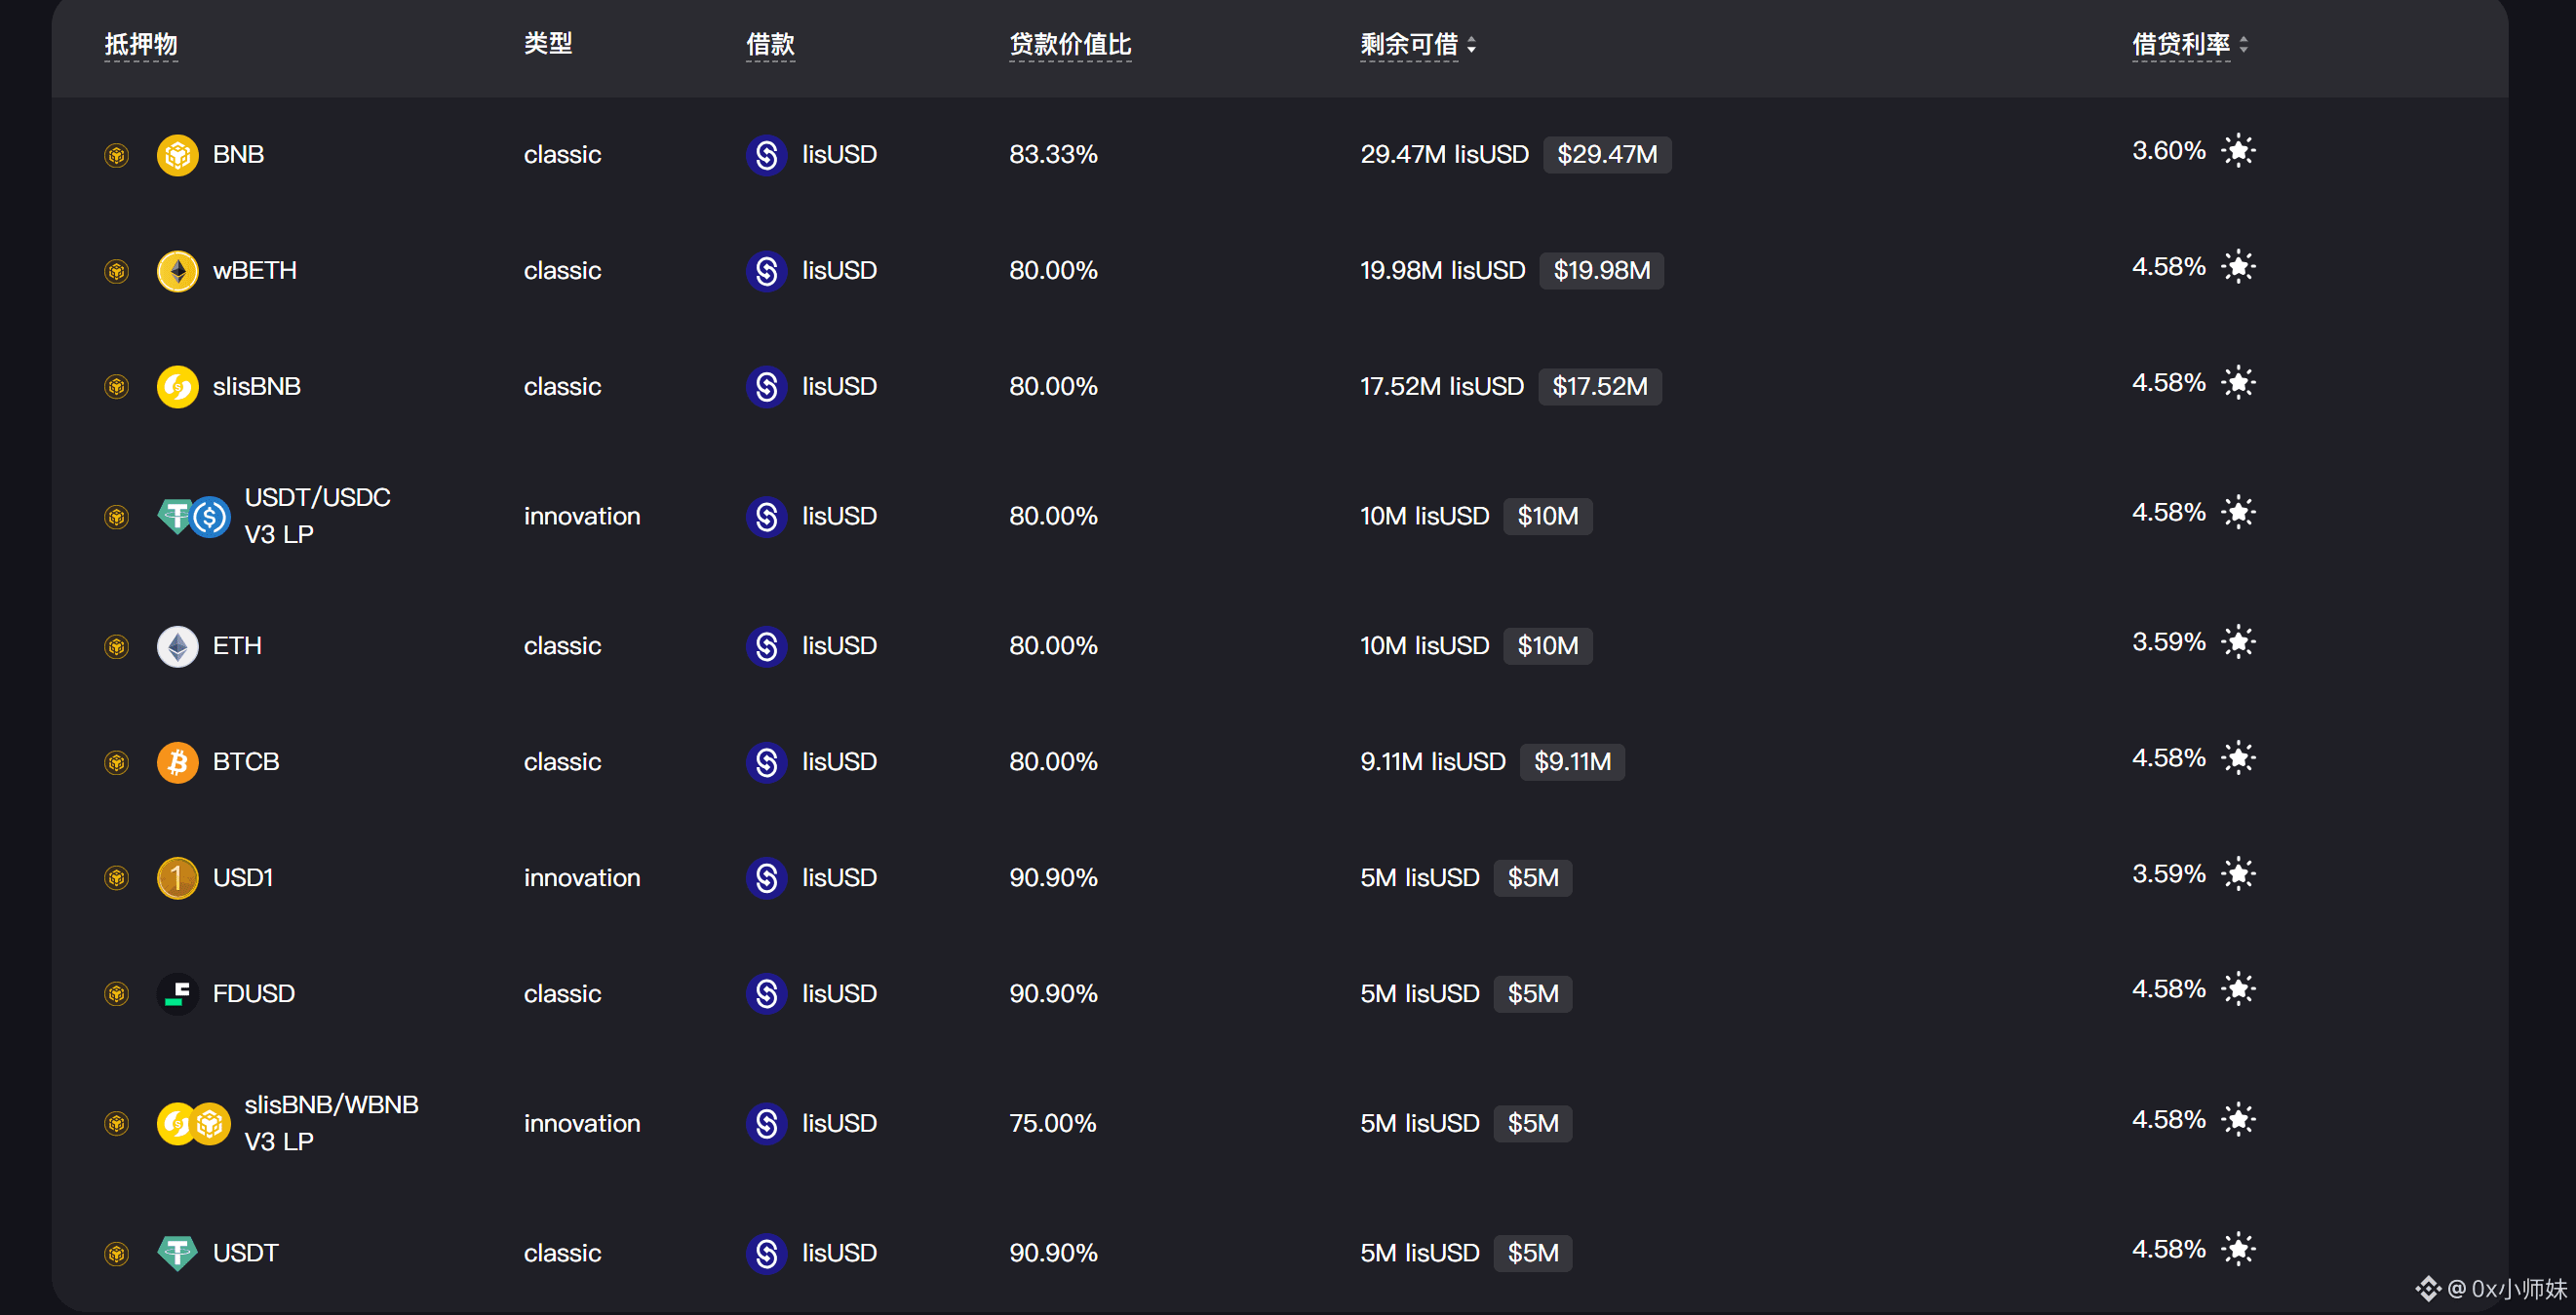Click the star icon beside BNB's 3.60% rate
The image size is (2576, 1315).
click(x=2238, y=151)
